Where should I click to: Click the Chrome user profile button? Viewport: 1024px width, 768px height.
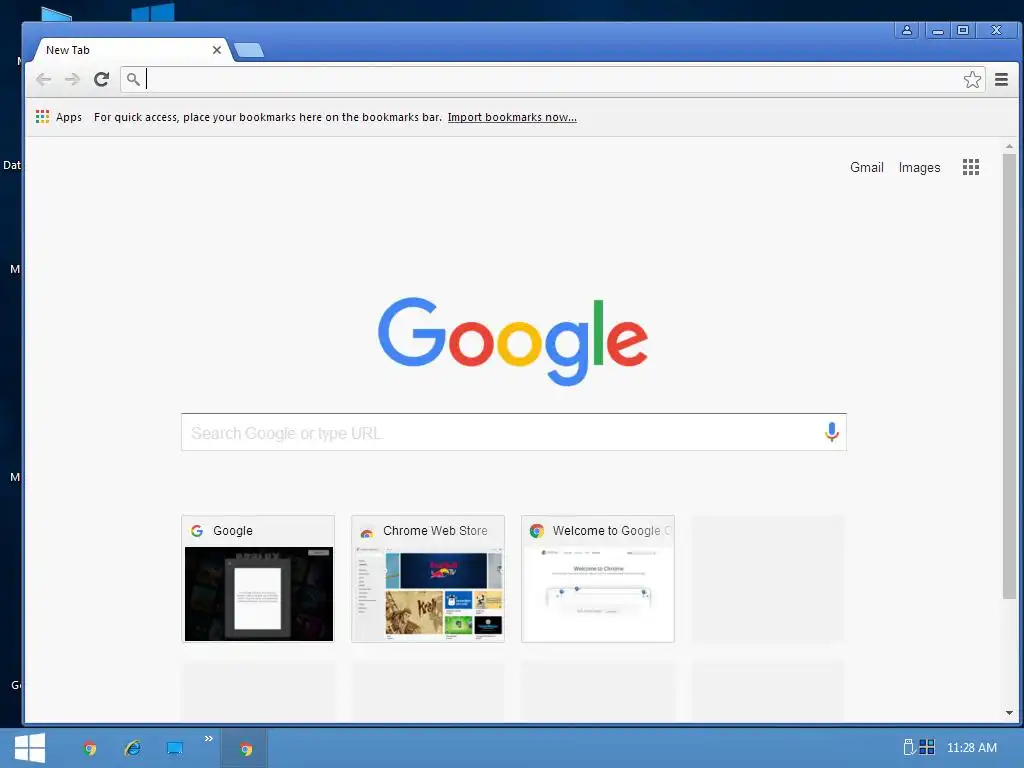906,30
